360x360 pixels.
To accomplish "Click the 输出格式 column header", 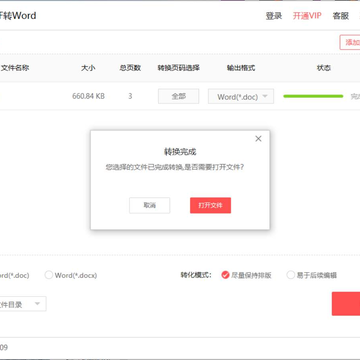I will coord(241,68).
